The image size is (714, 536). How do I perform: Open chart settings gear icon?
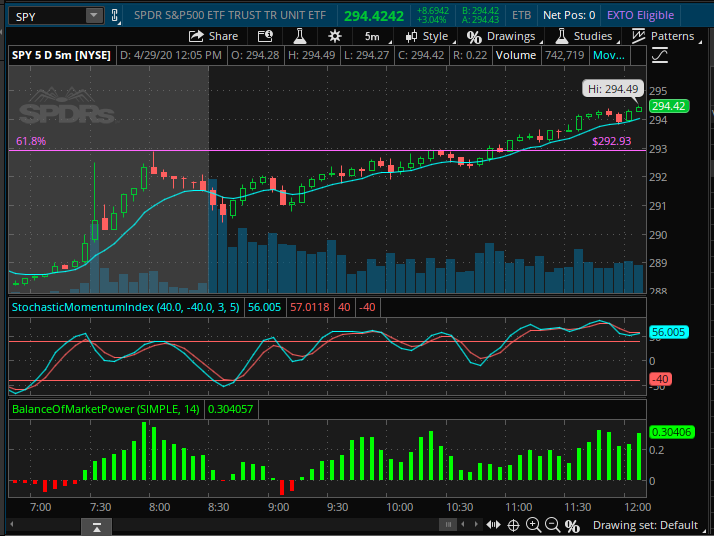[x=335, y=36]
